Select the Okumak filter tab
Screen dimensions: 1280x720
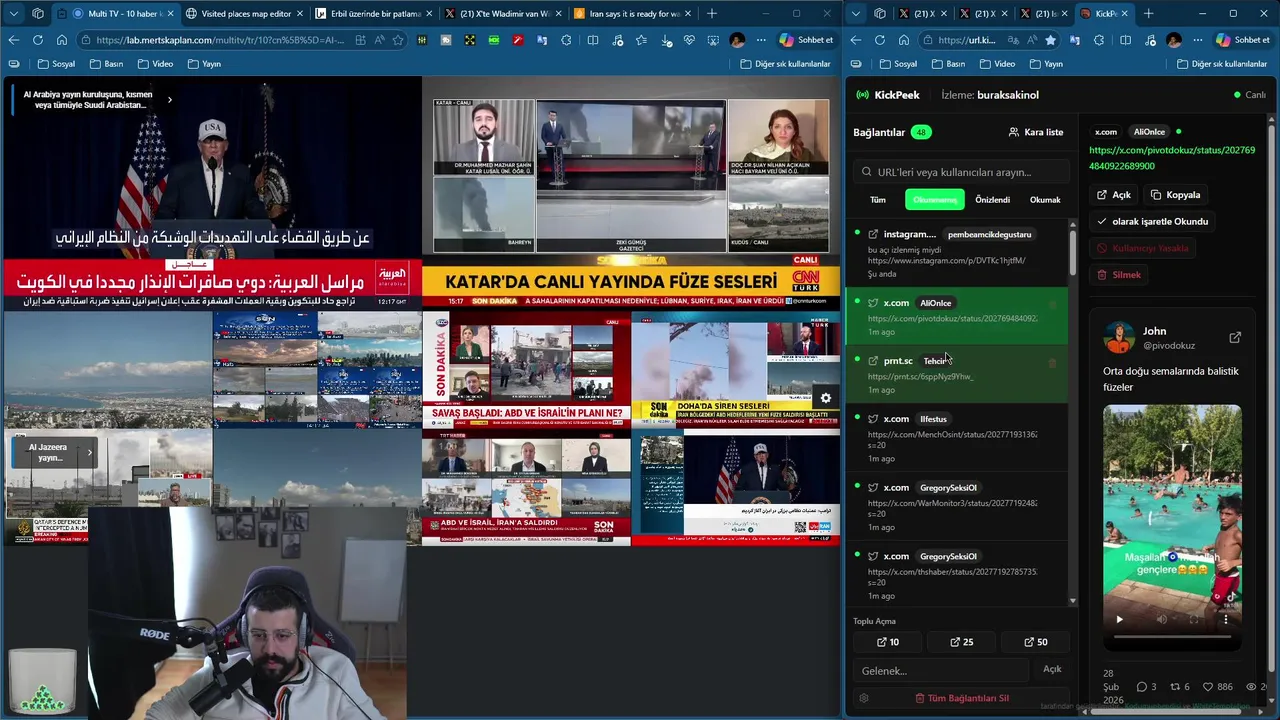1045,200
